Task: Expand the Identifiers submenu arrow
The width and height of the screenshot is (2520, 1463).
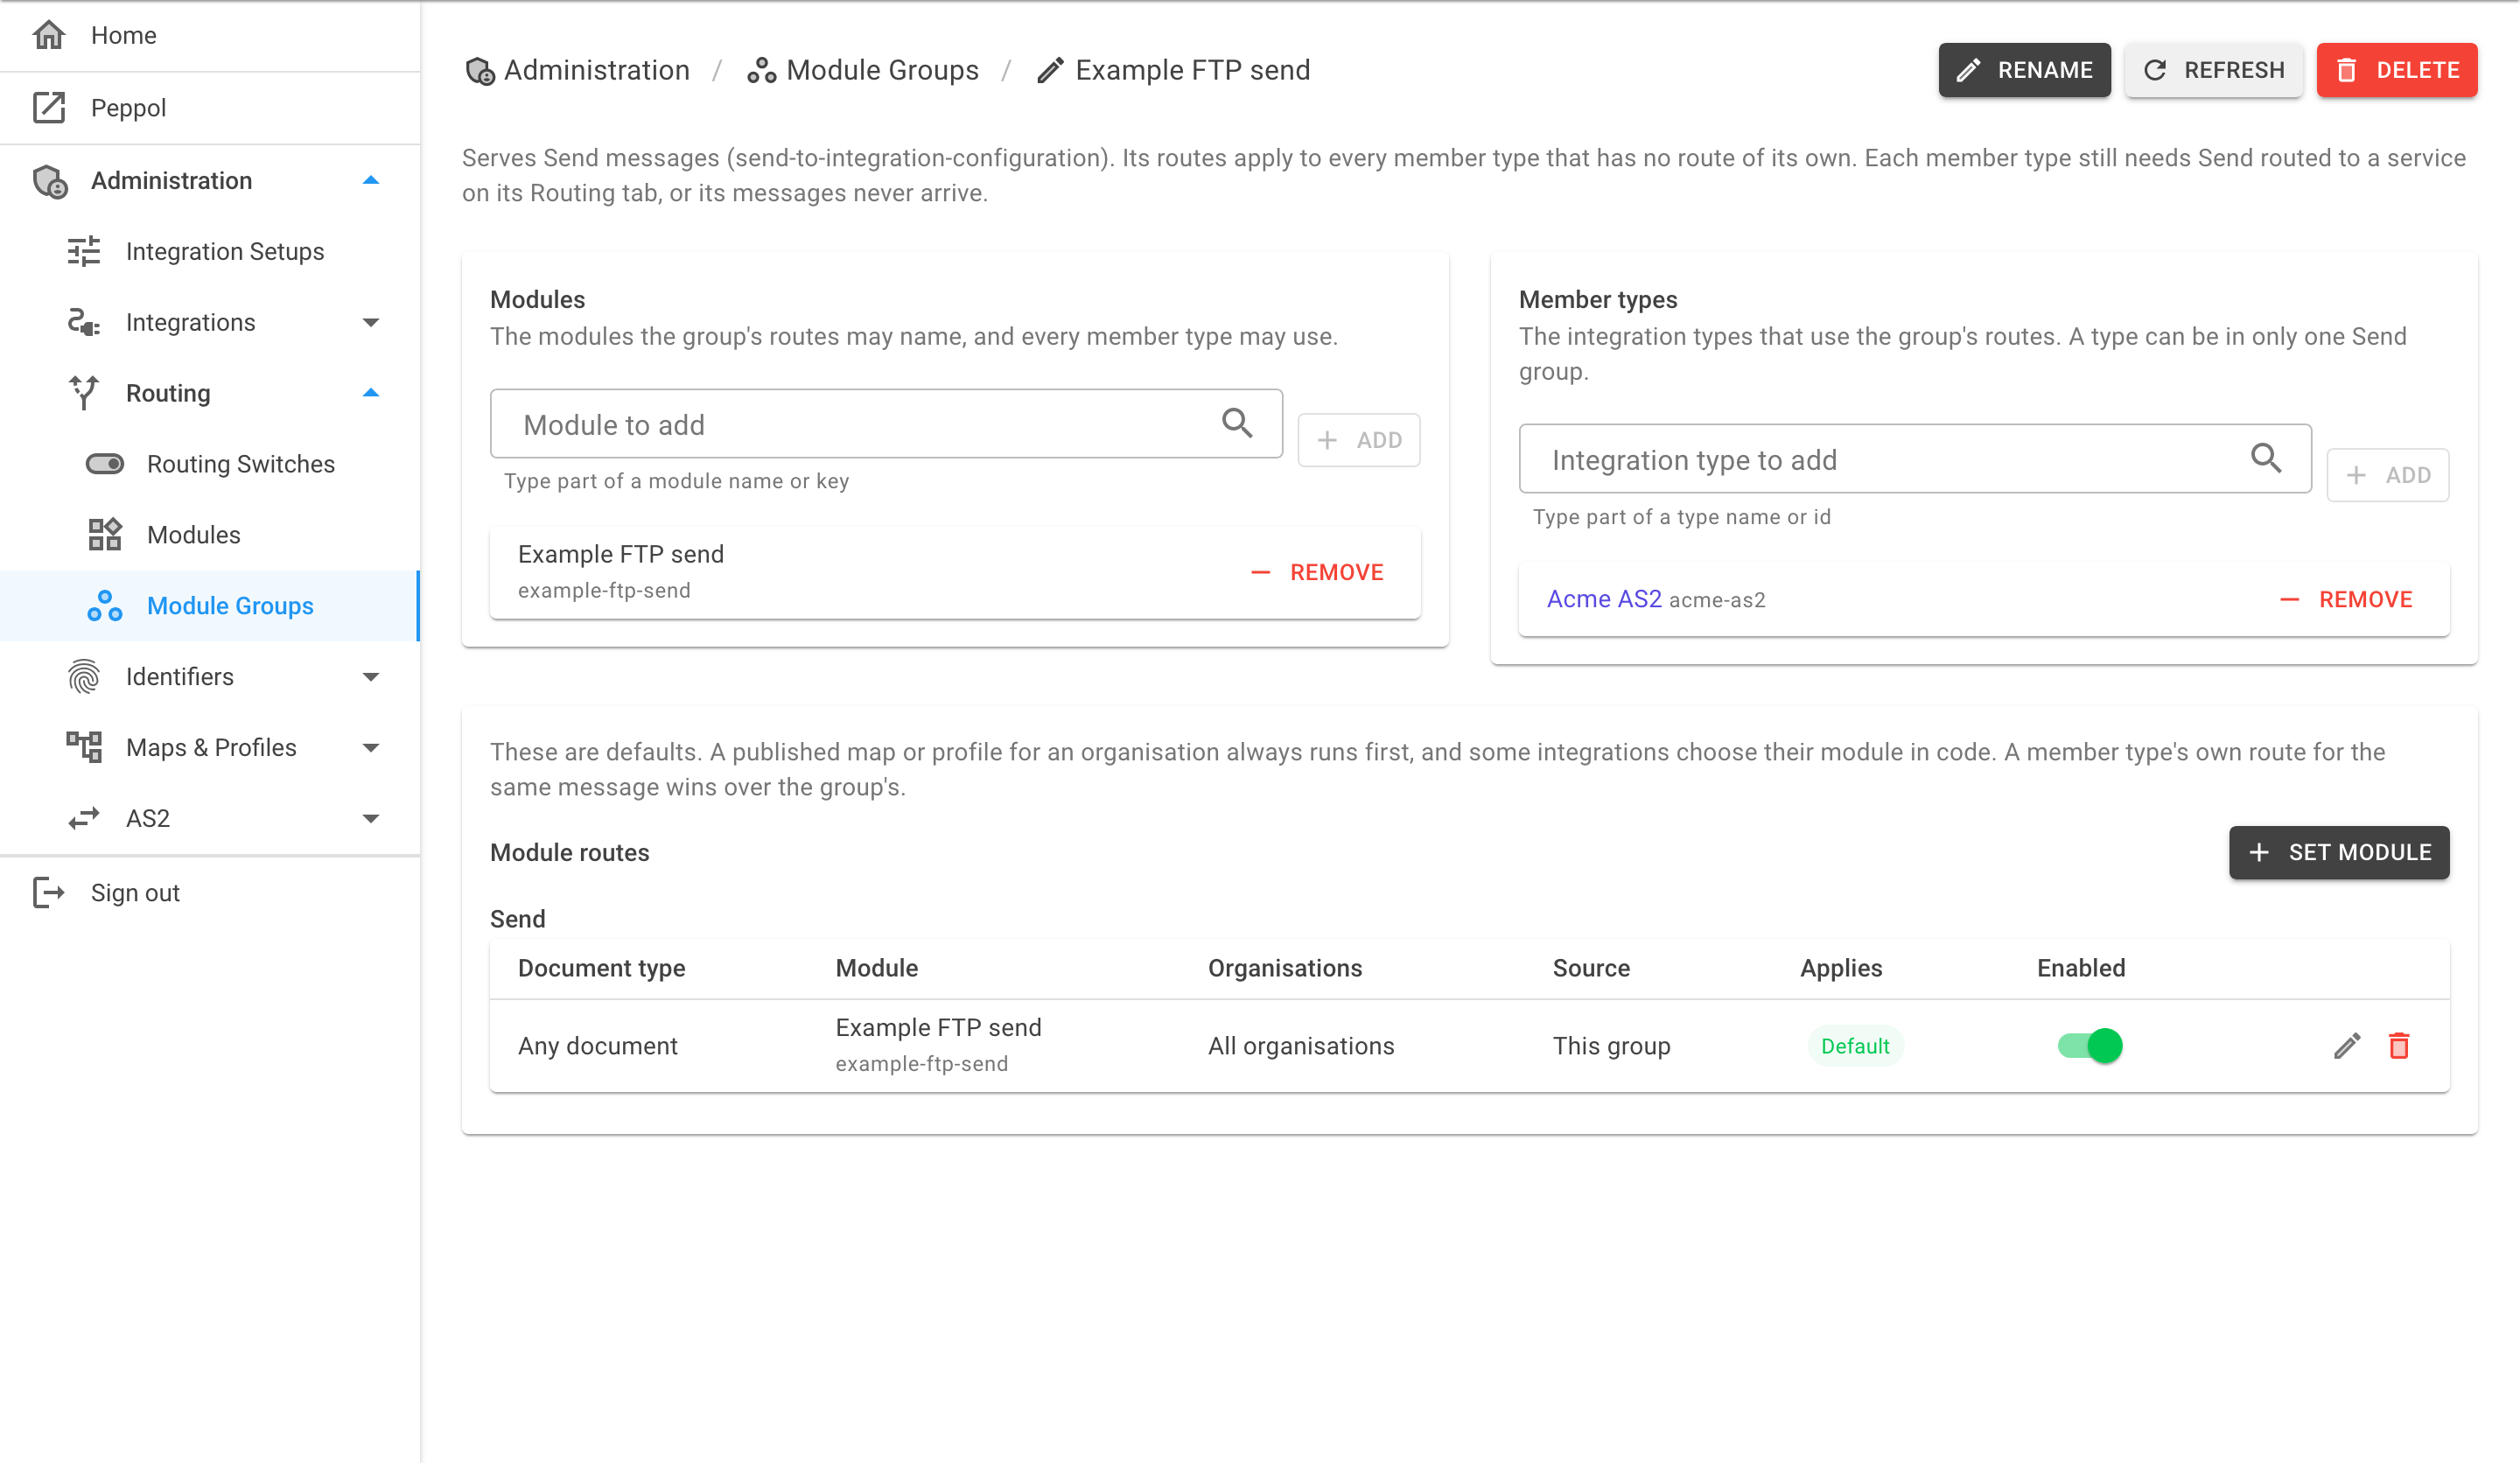Action: tap(370, 676)
